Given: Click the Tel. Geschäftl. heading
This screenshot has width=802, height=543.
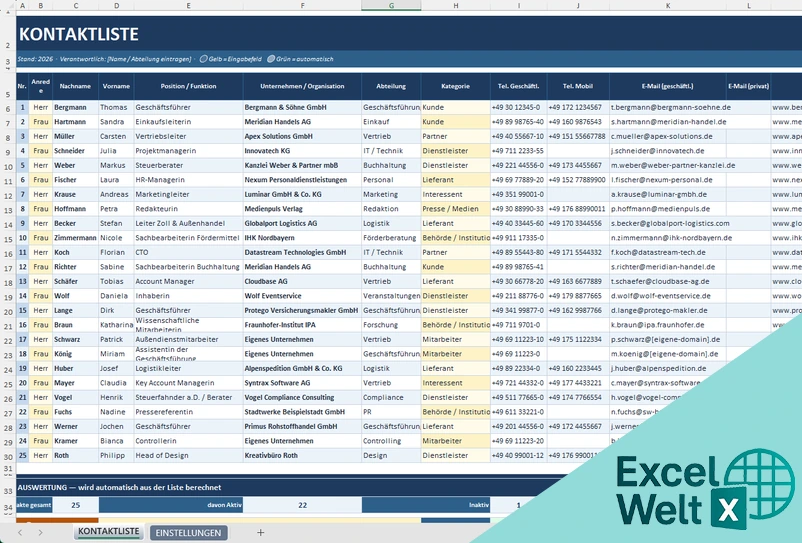Looking at the screenshot, I should coord(519,86).
